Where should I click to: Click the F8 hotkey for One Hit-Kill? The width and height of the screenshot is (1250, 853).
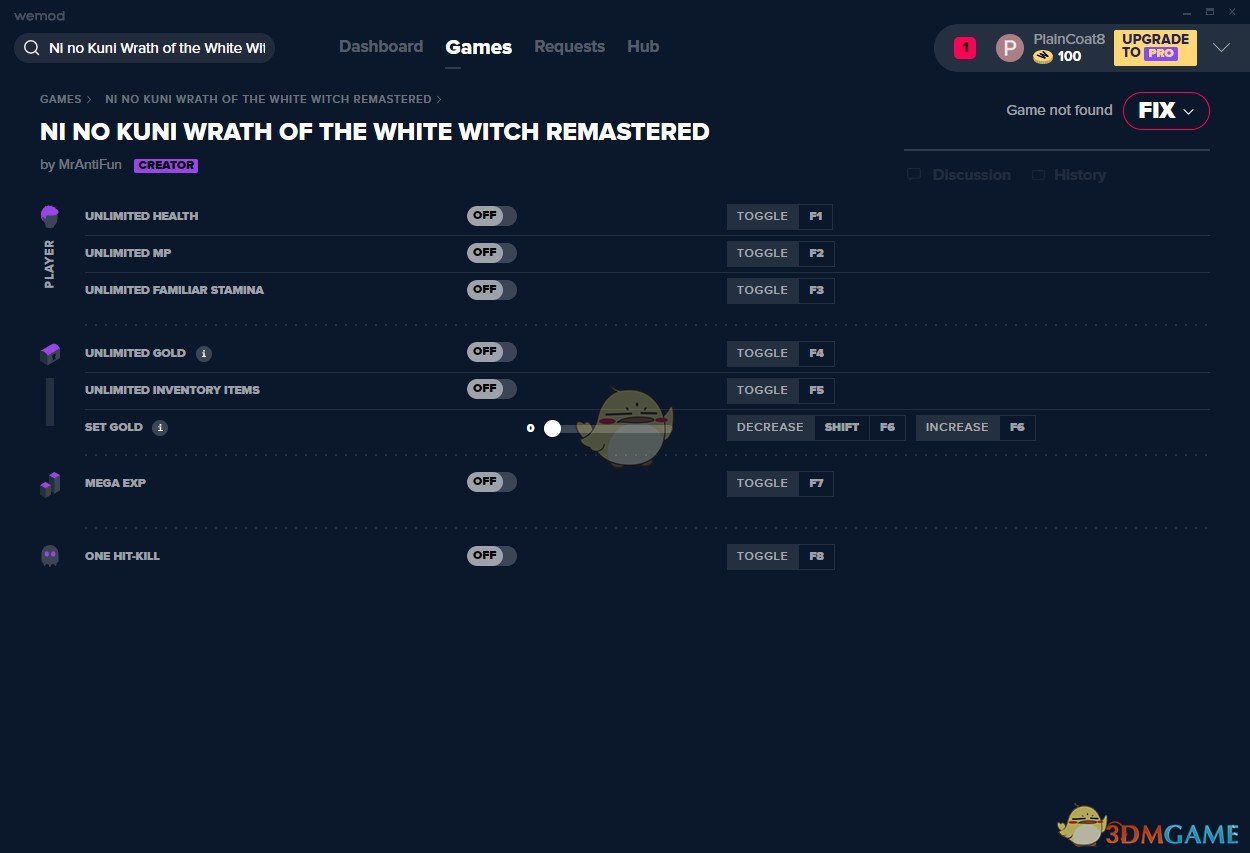tap(817, 557)
